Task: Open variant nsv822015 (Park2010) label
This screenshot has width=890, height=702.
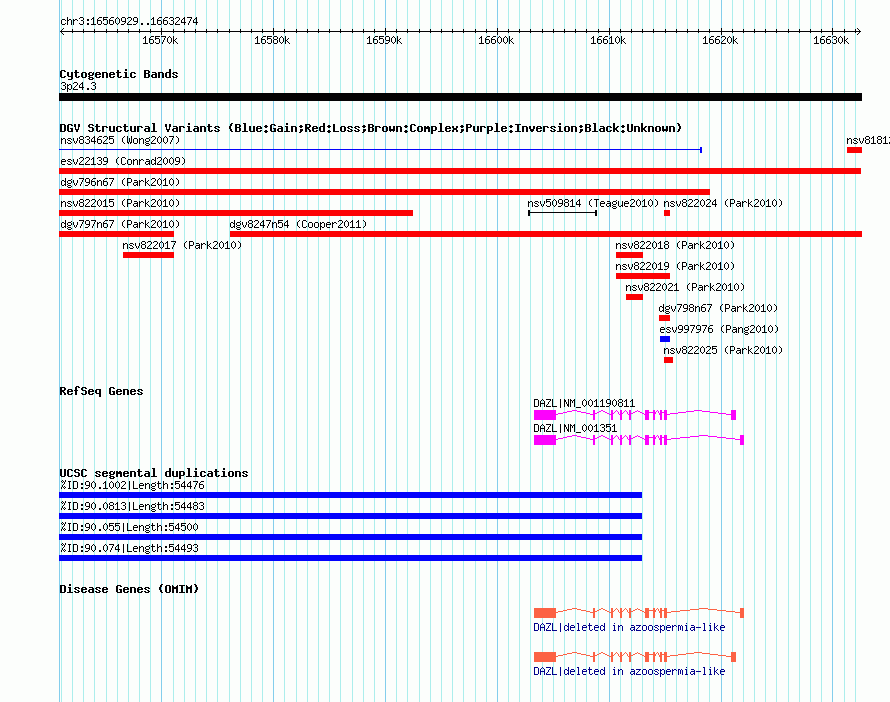Action: (120, 203)
